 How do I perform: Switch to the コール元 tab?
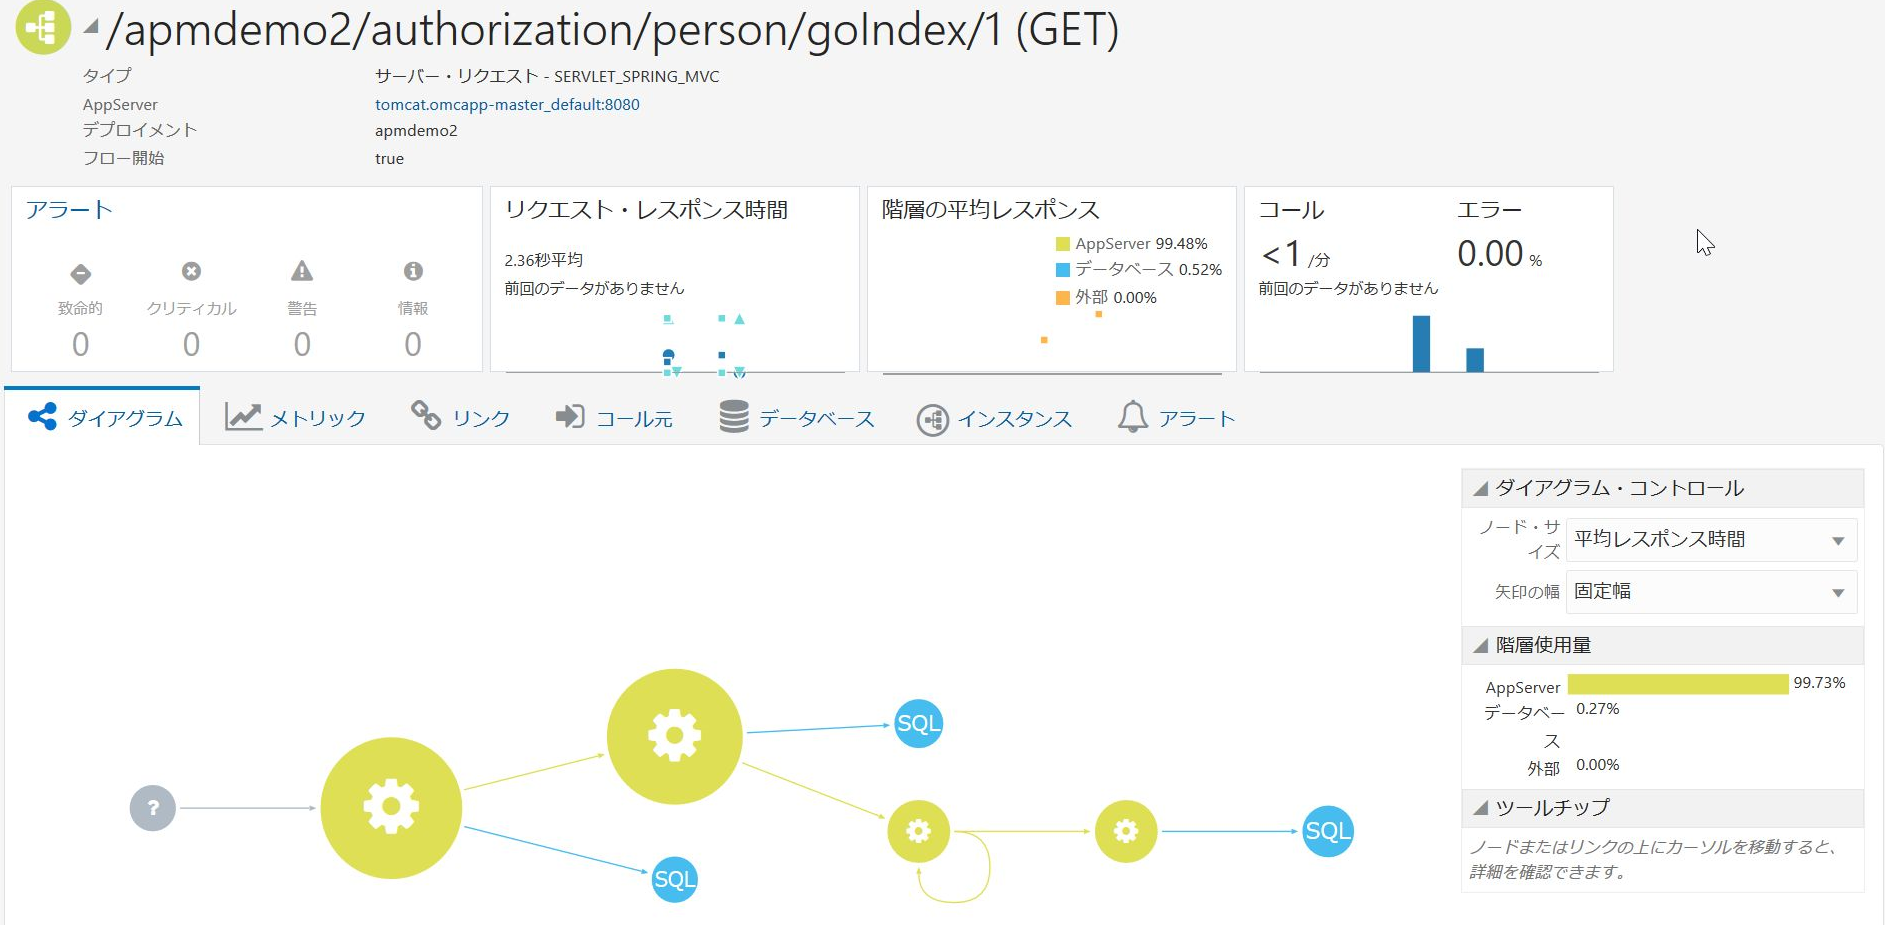(x=614, y=418)
